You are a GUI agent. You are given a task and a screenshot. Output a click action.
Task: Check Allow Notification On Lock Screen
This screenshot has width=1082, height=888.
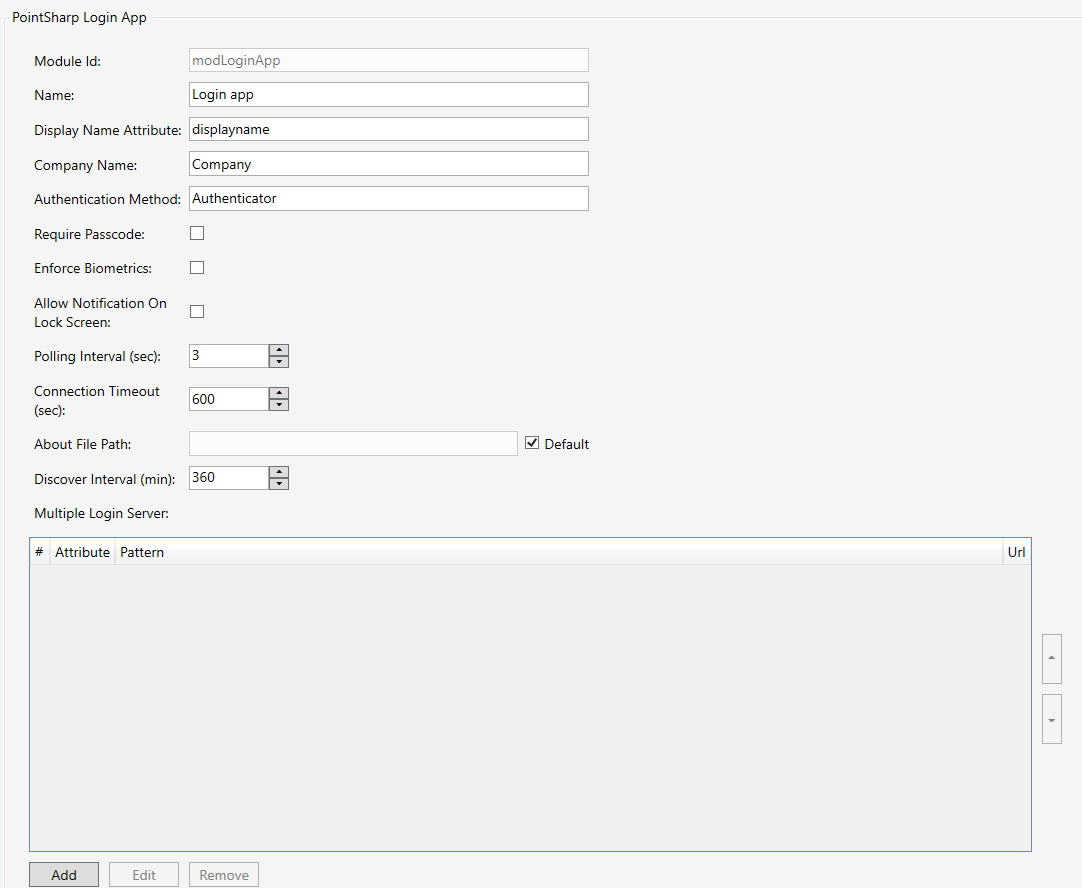point(196,311)
